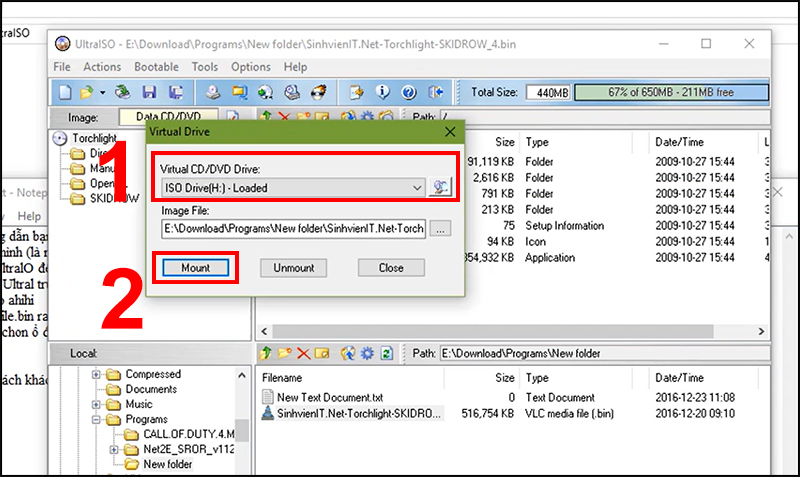Click the Exit door toolbar icon
The width and height of the screenshot is (800, 477).
coord(436,92)
